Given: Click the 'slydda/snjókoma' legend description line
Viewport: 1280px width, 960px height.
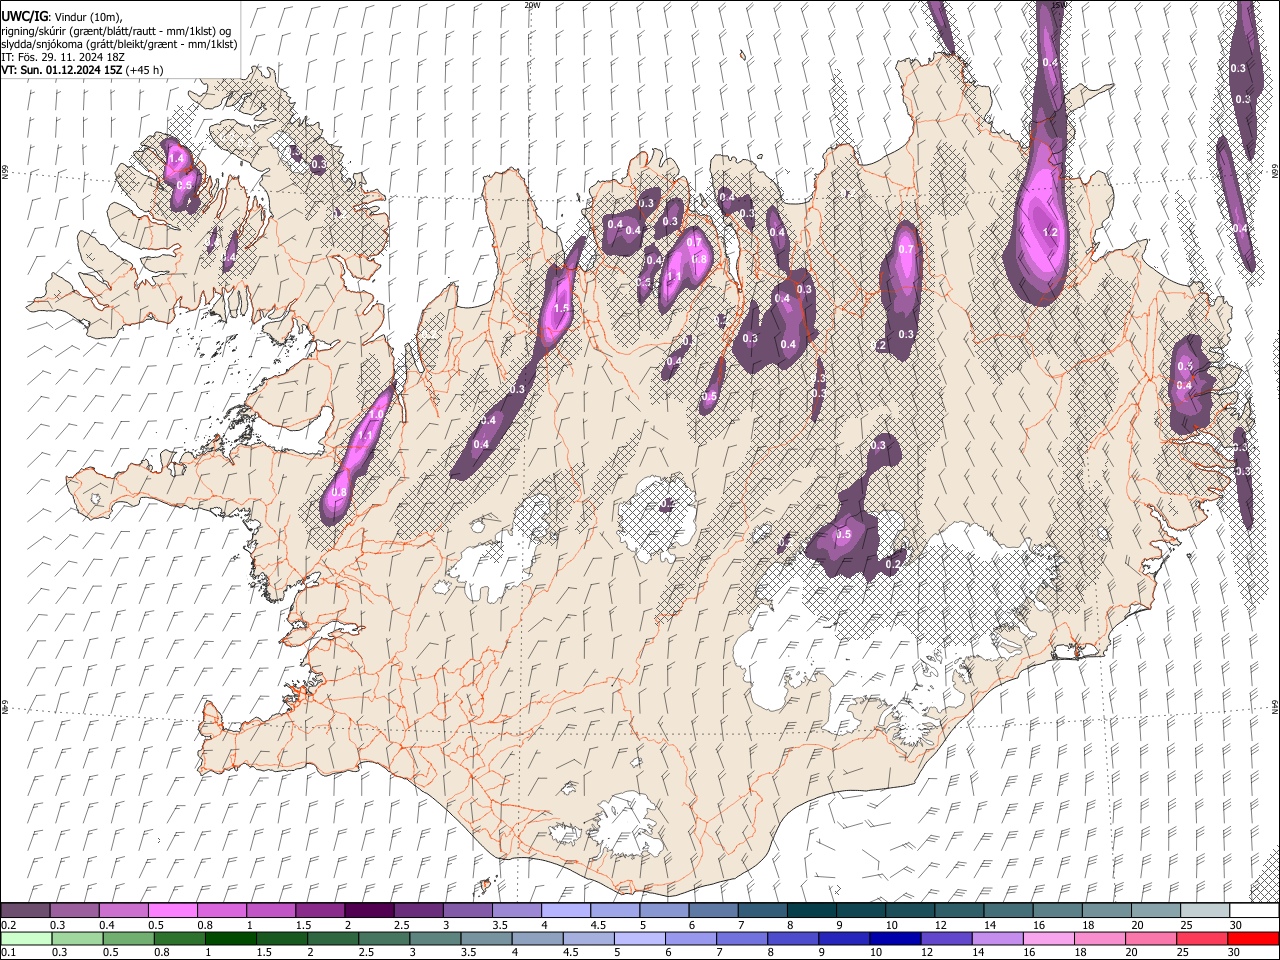Looking at the screenshot, I should (119, 44).
